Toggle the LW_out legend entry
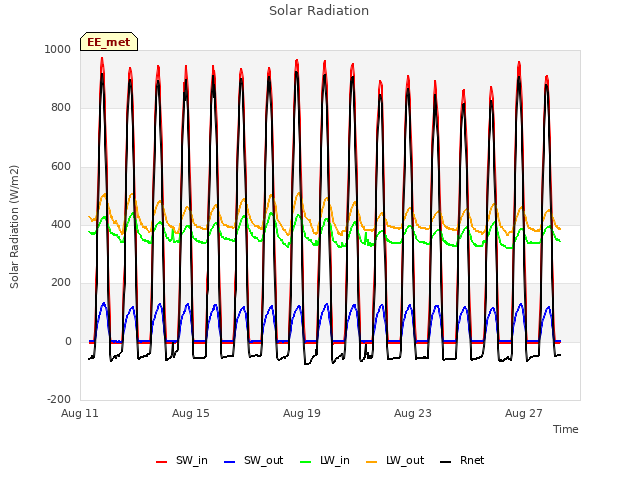 point(395,460)
